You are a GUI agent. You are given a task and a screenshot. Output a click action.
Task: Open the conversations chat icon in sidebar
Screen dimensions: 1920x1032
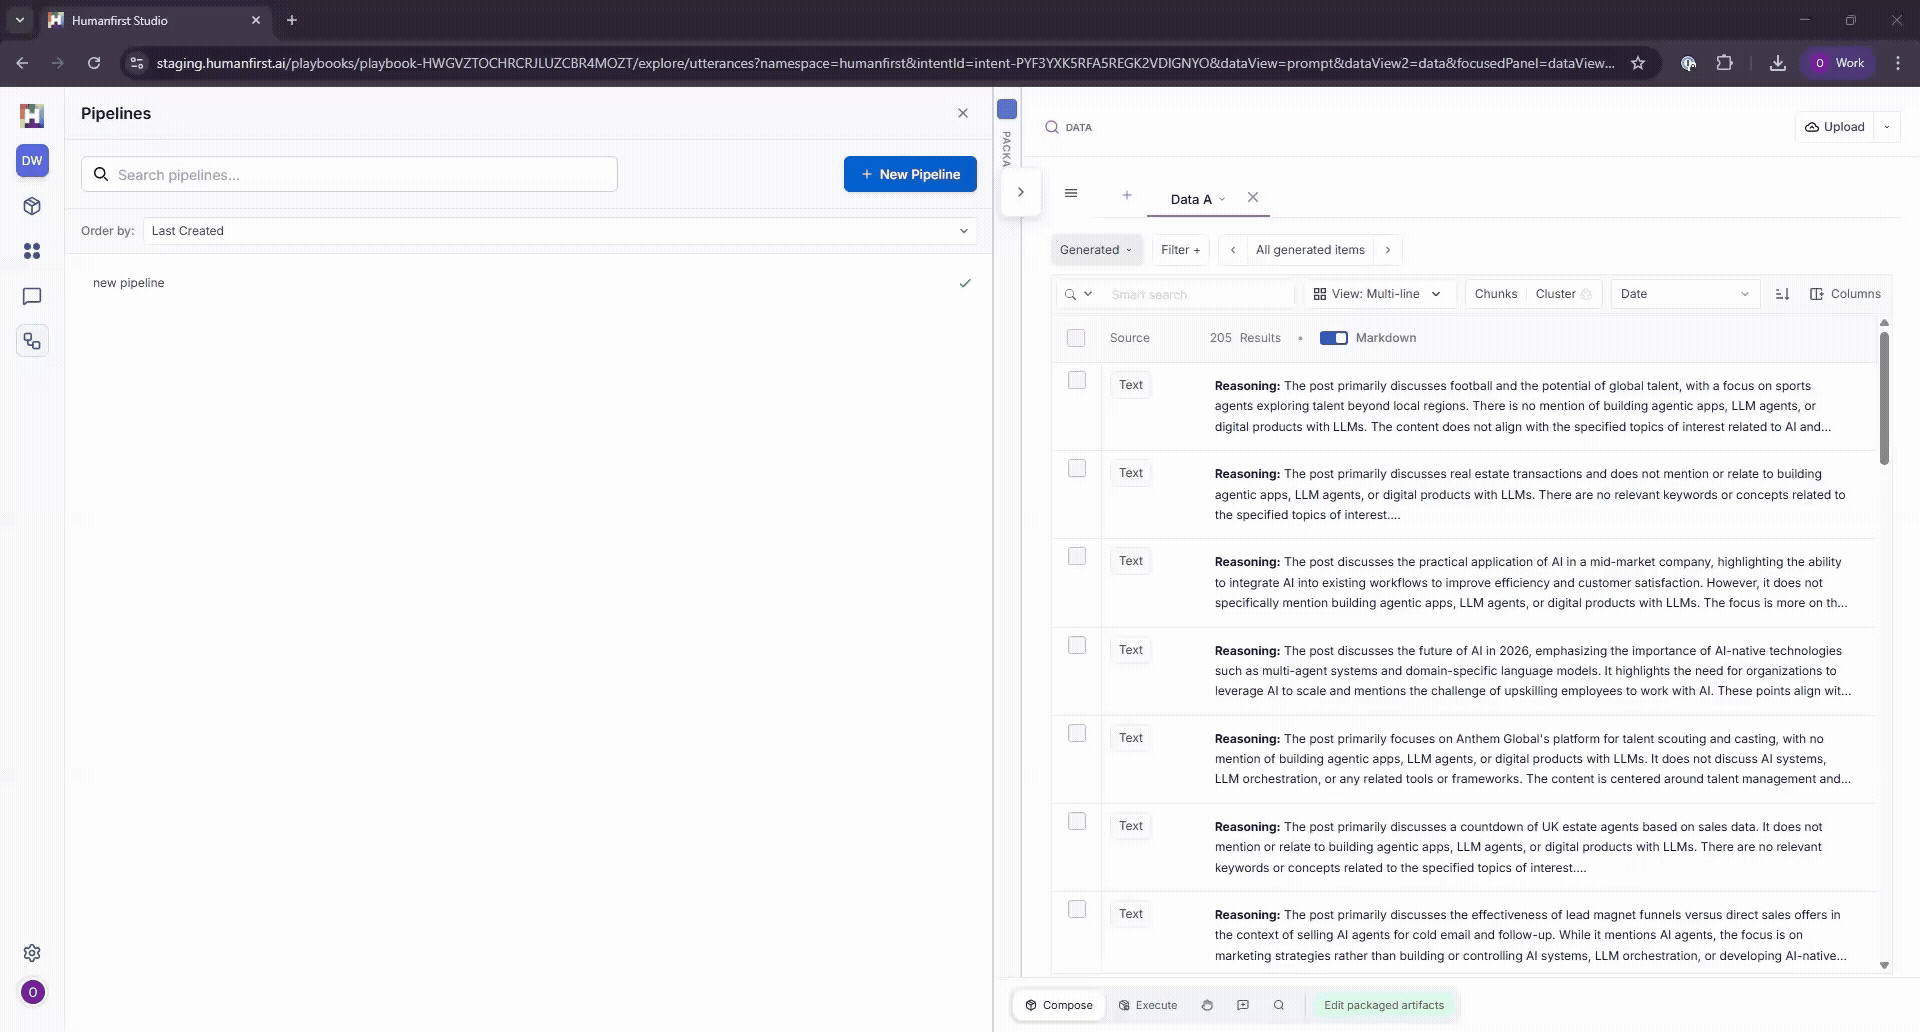32,297
